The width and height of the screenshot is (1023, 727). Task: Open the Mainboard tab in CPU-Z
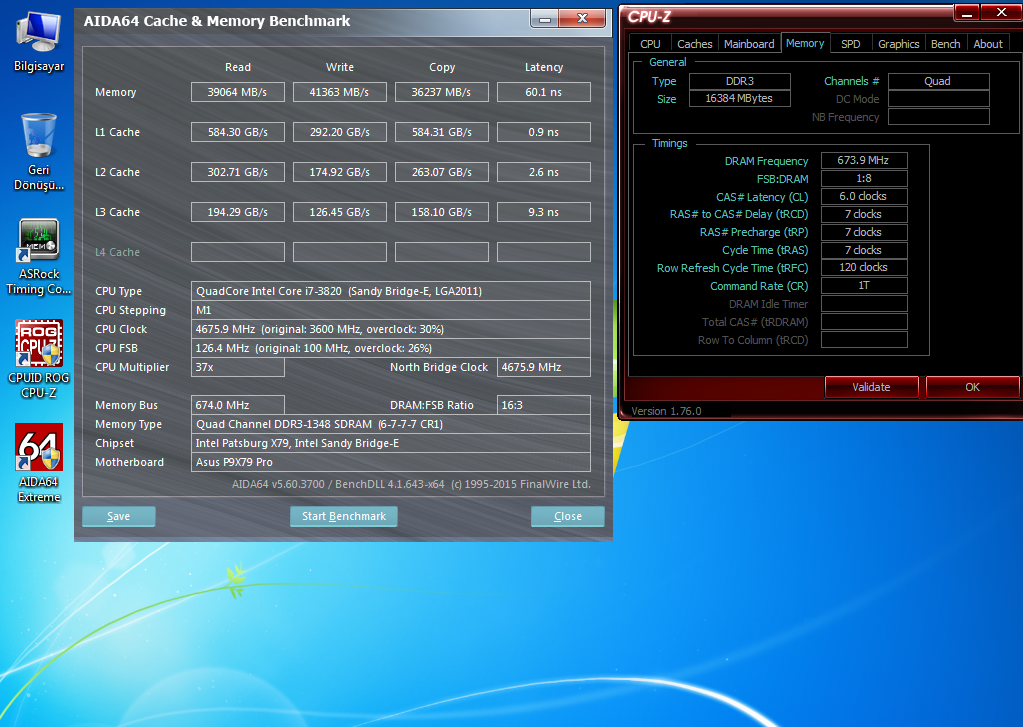(x=749, y=44)
